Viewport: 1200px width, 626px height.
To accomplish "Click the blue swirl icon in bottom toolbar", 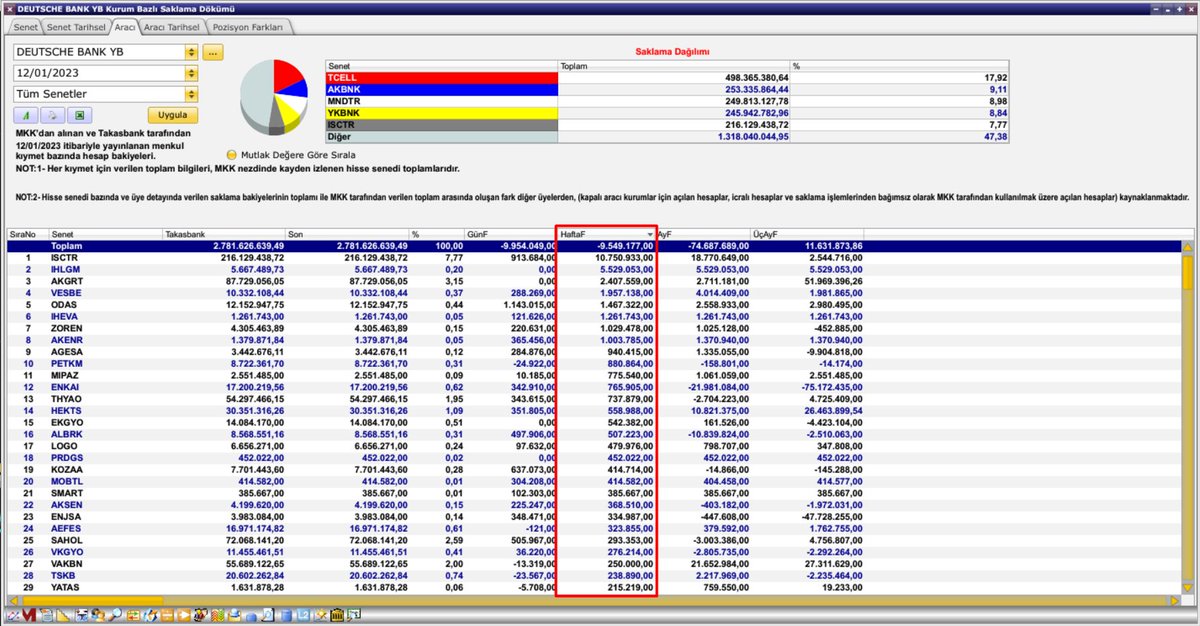I will (150, 615).
